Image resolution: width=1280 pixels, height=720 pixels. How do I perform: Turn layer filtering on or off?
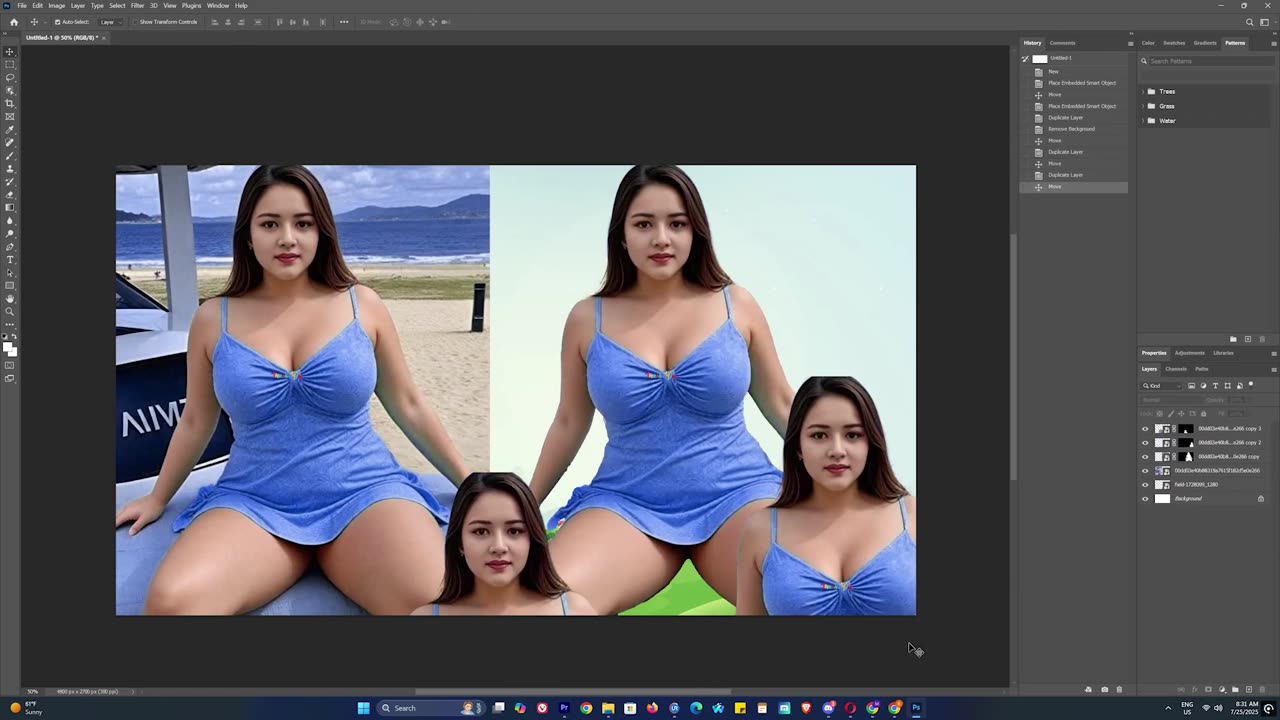(1251, 385)
